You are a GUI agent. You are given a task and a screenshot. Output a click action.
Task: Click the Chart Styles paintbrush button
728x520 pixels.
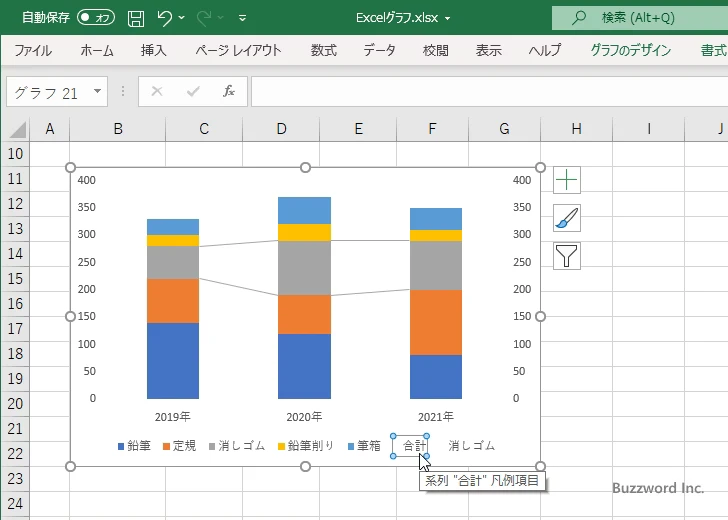567,218
